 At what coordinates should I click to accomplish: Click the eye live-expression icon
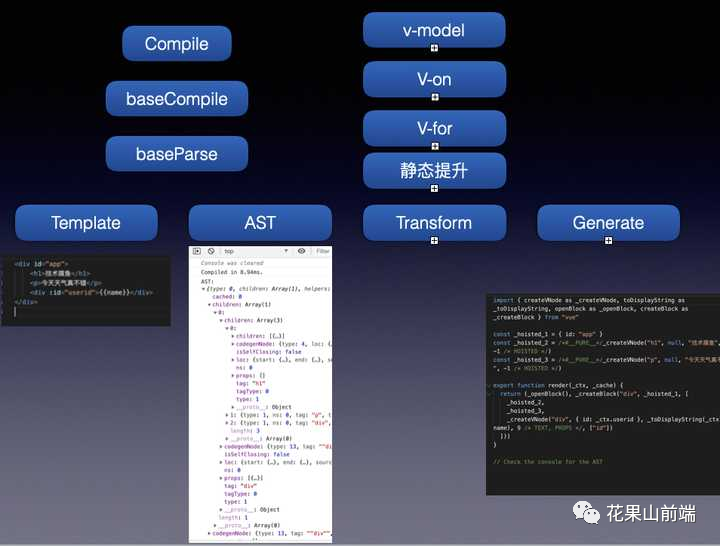point(301,251)
